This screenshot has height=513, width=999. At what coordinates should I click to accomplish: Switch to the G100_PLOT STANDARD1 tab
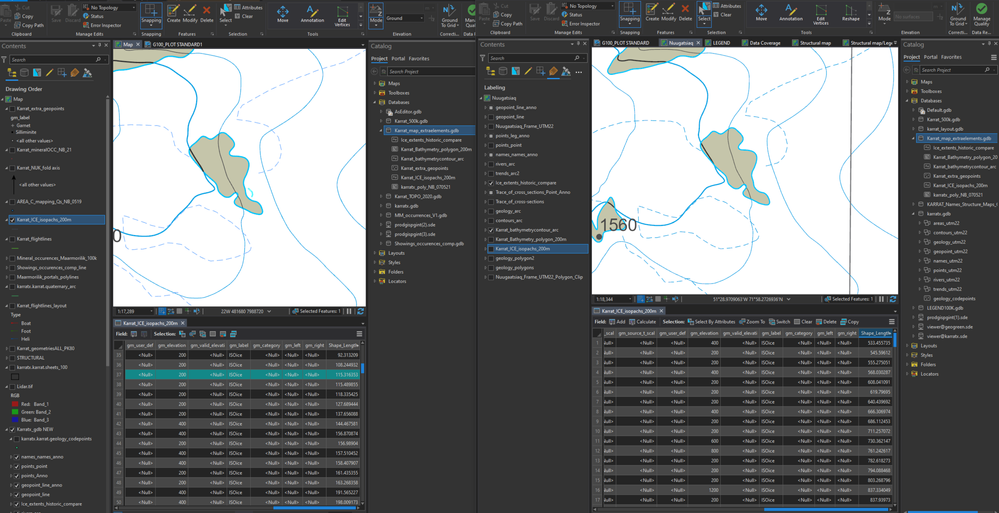[x=175, y=44]
